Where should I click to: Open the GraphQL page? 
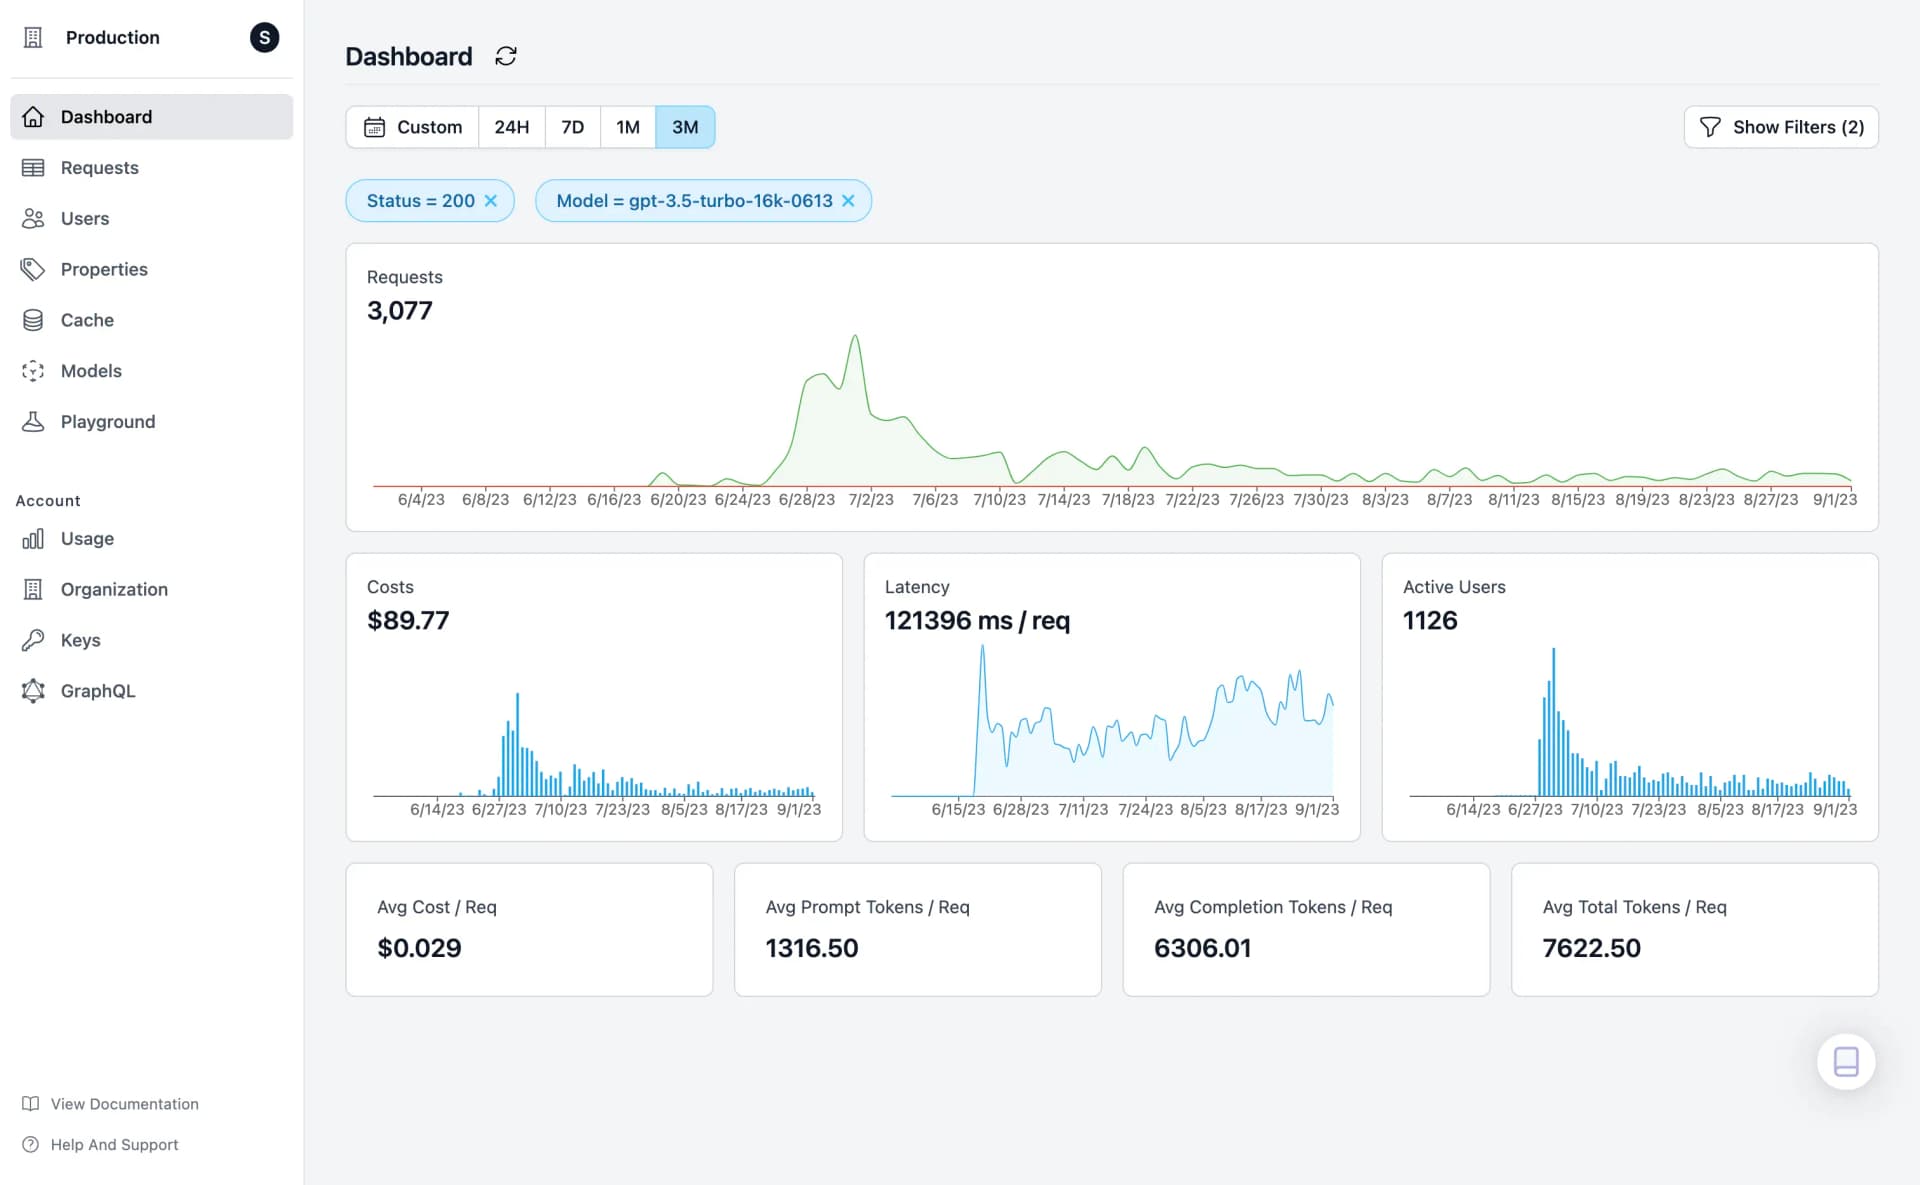pyautogui.click(x=97, y=691)
